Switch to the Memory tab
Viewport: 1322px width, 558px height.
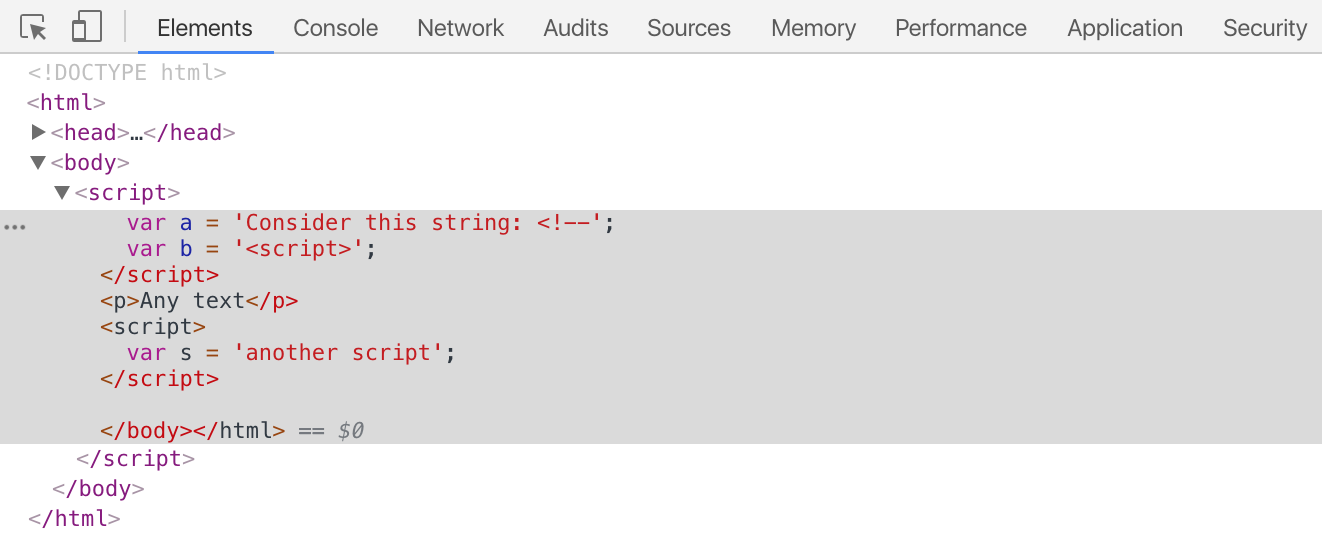[813, 28]
